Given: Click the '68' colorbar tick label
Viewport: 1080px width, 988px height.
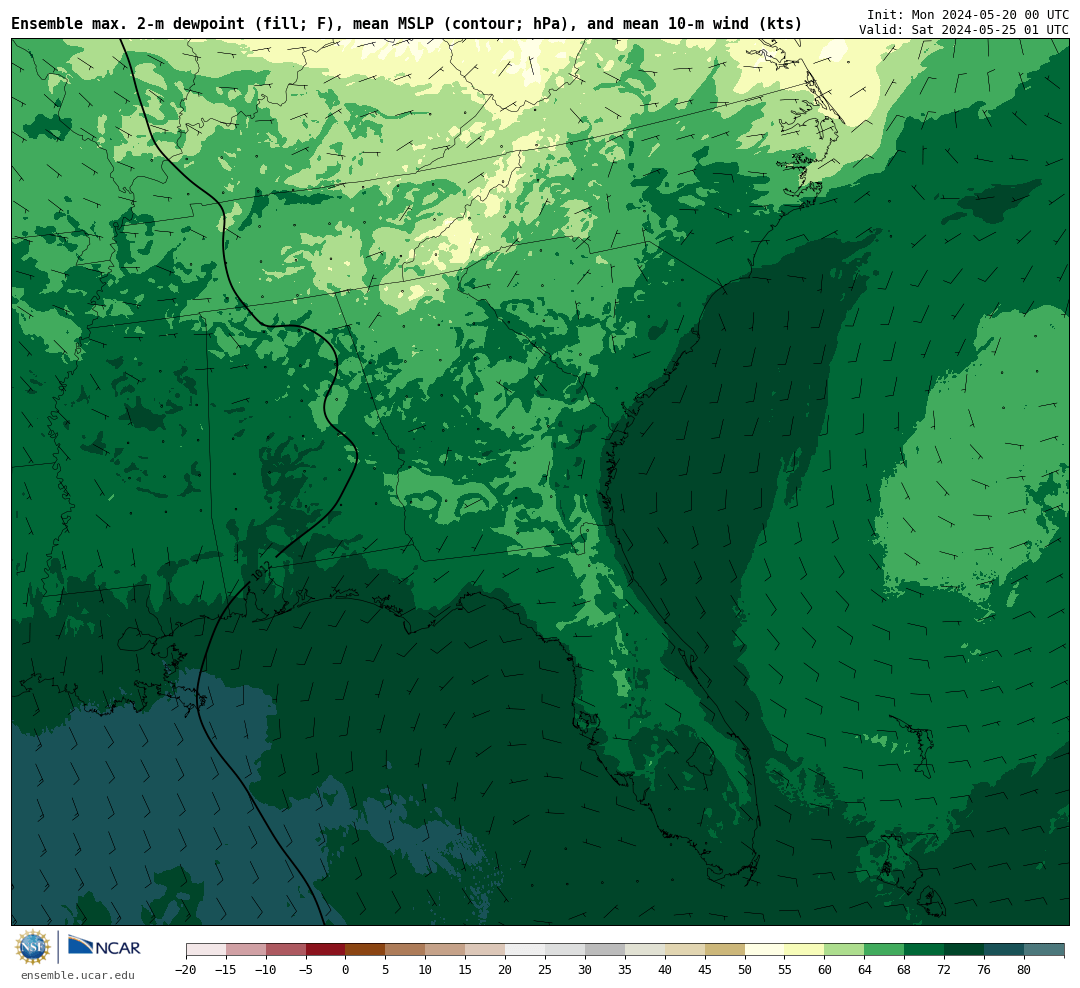Looking at the screenshot, I should tap(904, 970).
